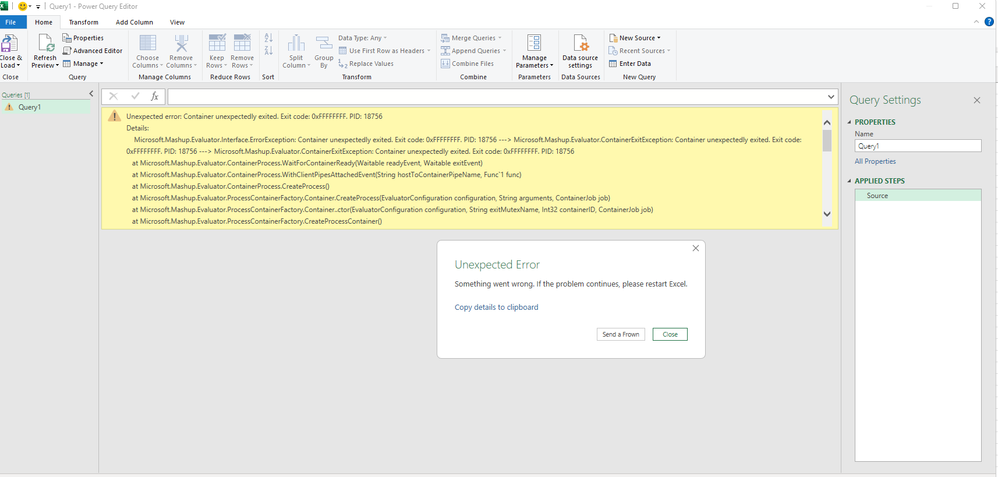Screen dimensions: 998x477
Task: Click the query Name input field
Action: pos(918,146)
